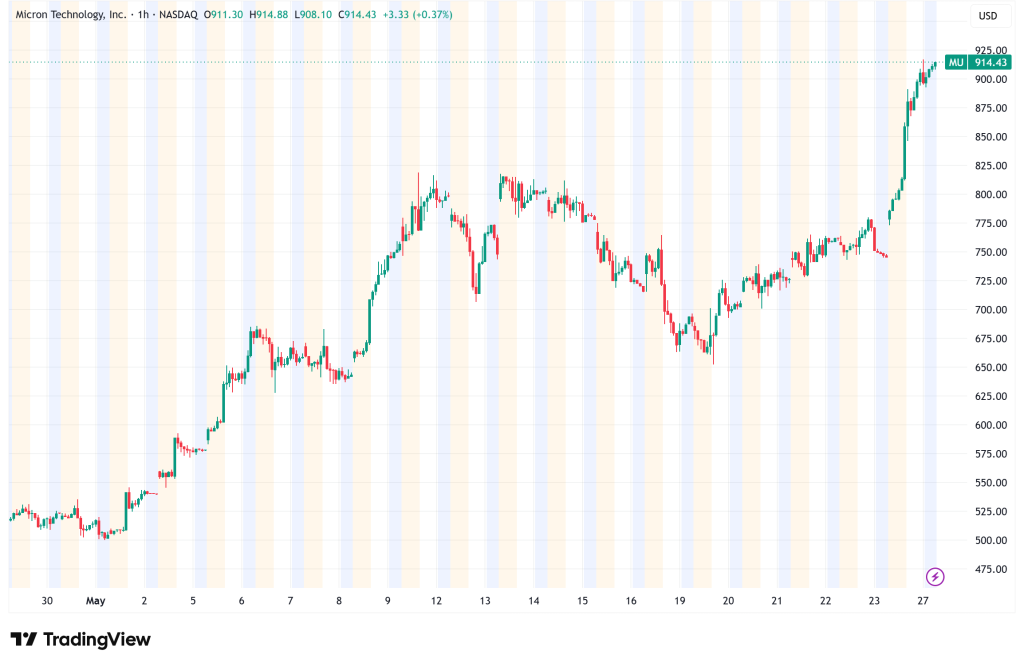
Task: Click the 475.00 price axis label
Action: point(991,569)
